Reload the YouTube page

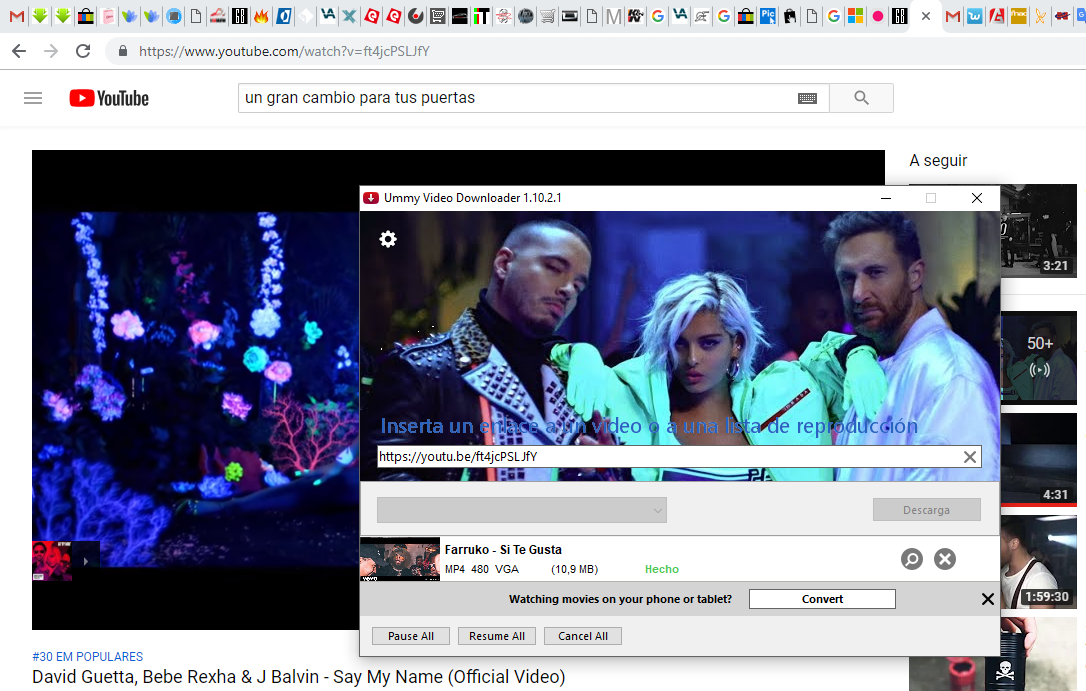[x=83, y=51]
